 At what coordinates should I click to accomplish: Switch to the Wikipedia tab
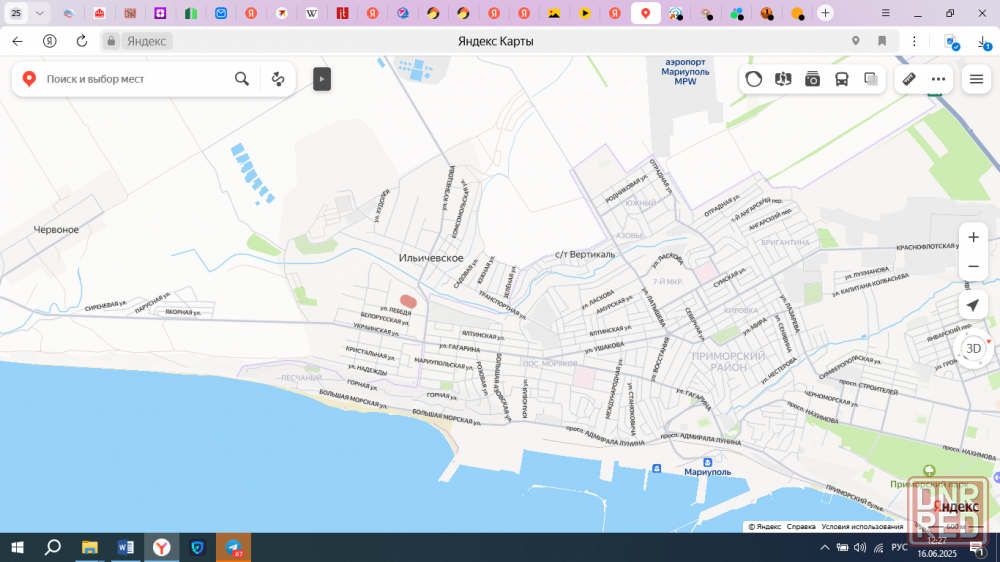(x=312, y=13)
